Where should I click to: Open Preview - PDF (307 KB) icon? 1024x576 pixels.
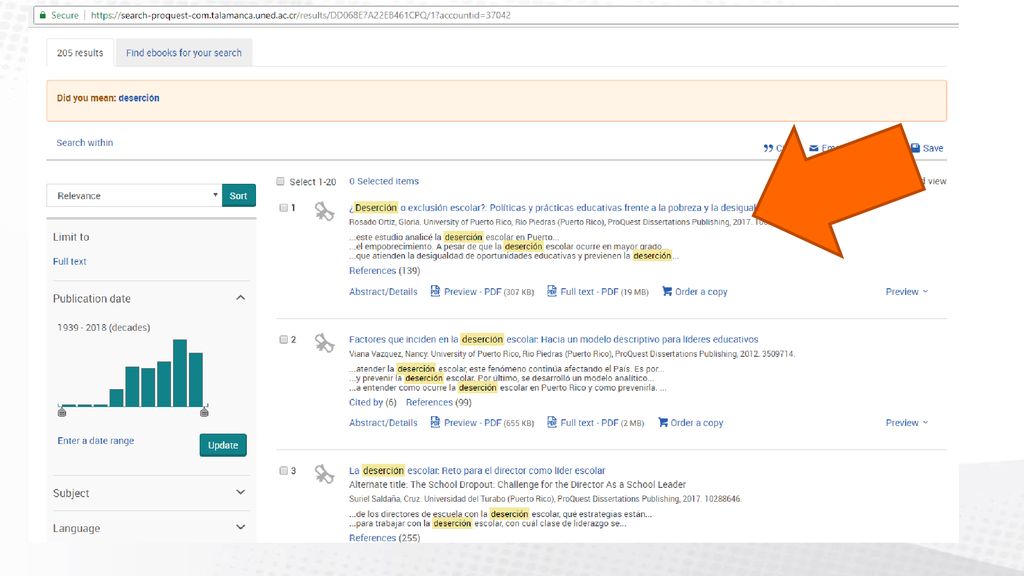coord(435,291)
